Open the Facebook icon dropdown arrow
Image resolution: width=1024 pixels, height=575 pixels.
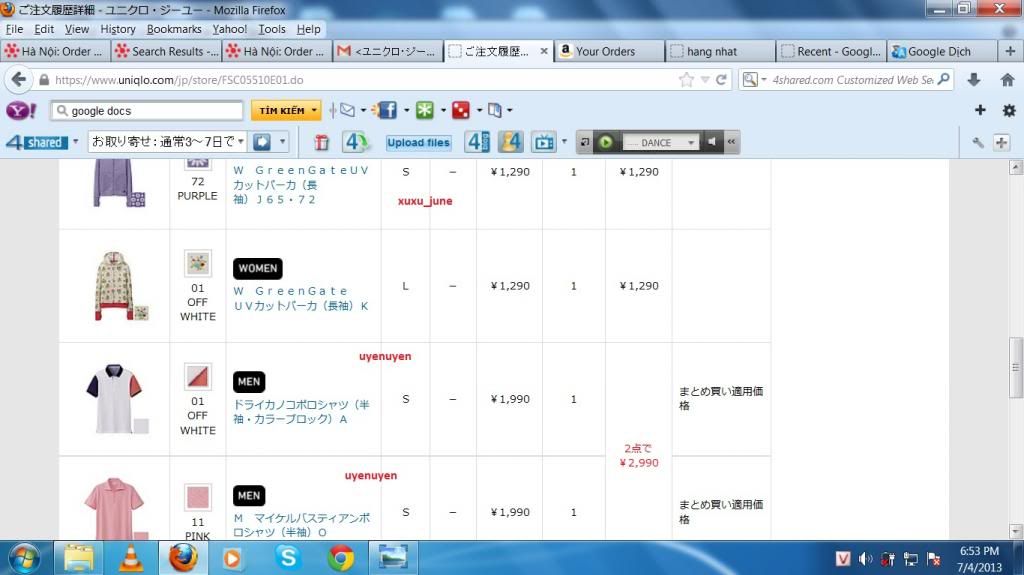coord(406,110)
